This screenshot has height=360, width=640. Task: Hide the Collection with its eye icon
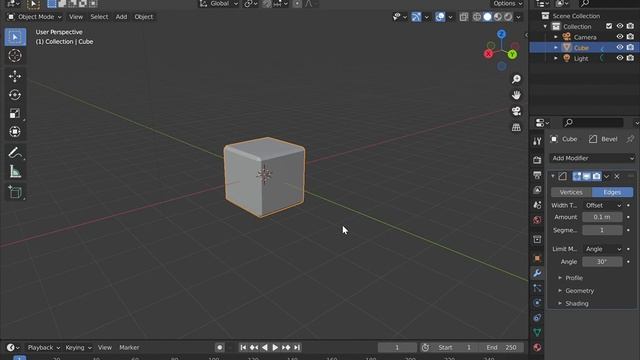click(x=620, y=26)
